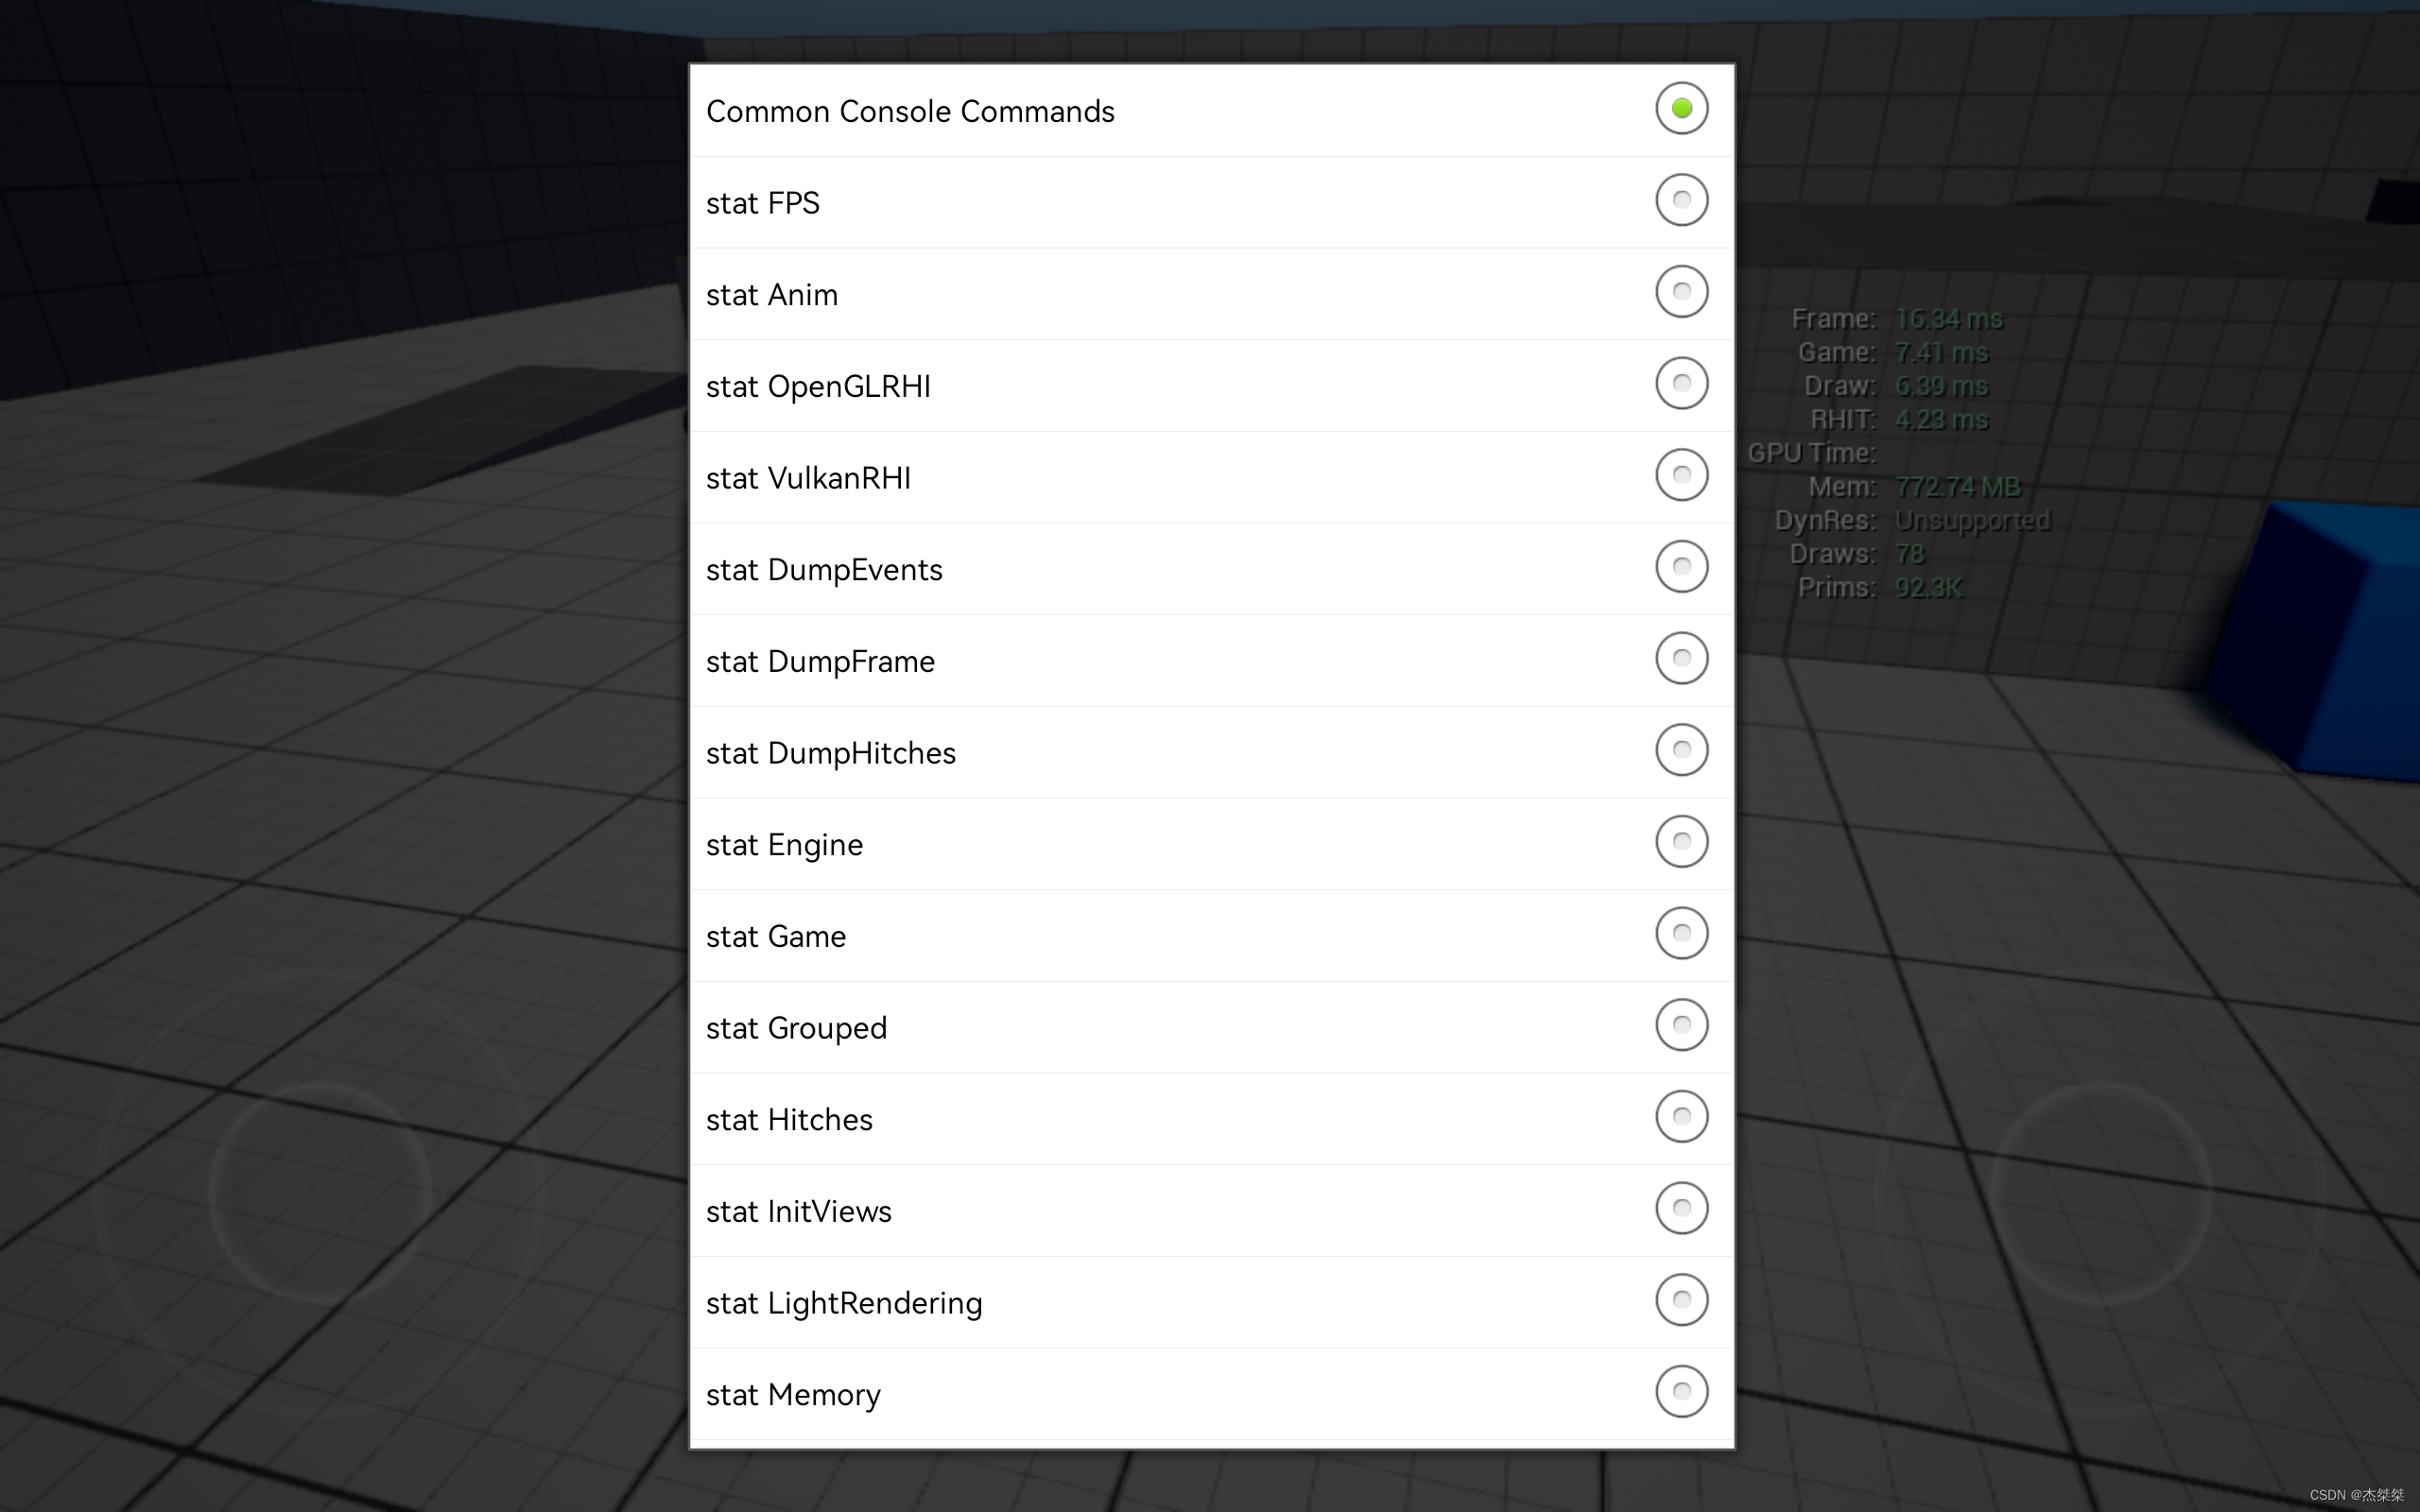
Task: Choose the stat OpenGLRHI option
Action: tap(1681, 383)
